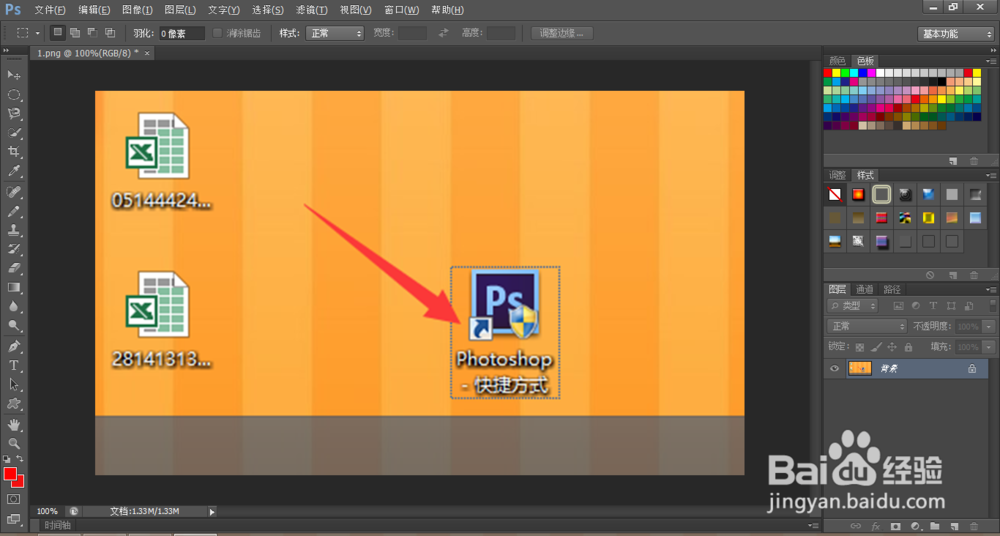Select the Eyedropper tool
Screen dimensions: 1000x536
pos(13,171)
